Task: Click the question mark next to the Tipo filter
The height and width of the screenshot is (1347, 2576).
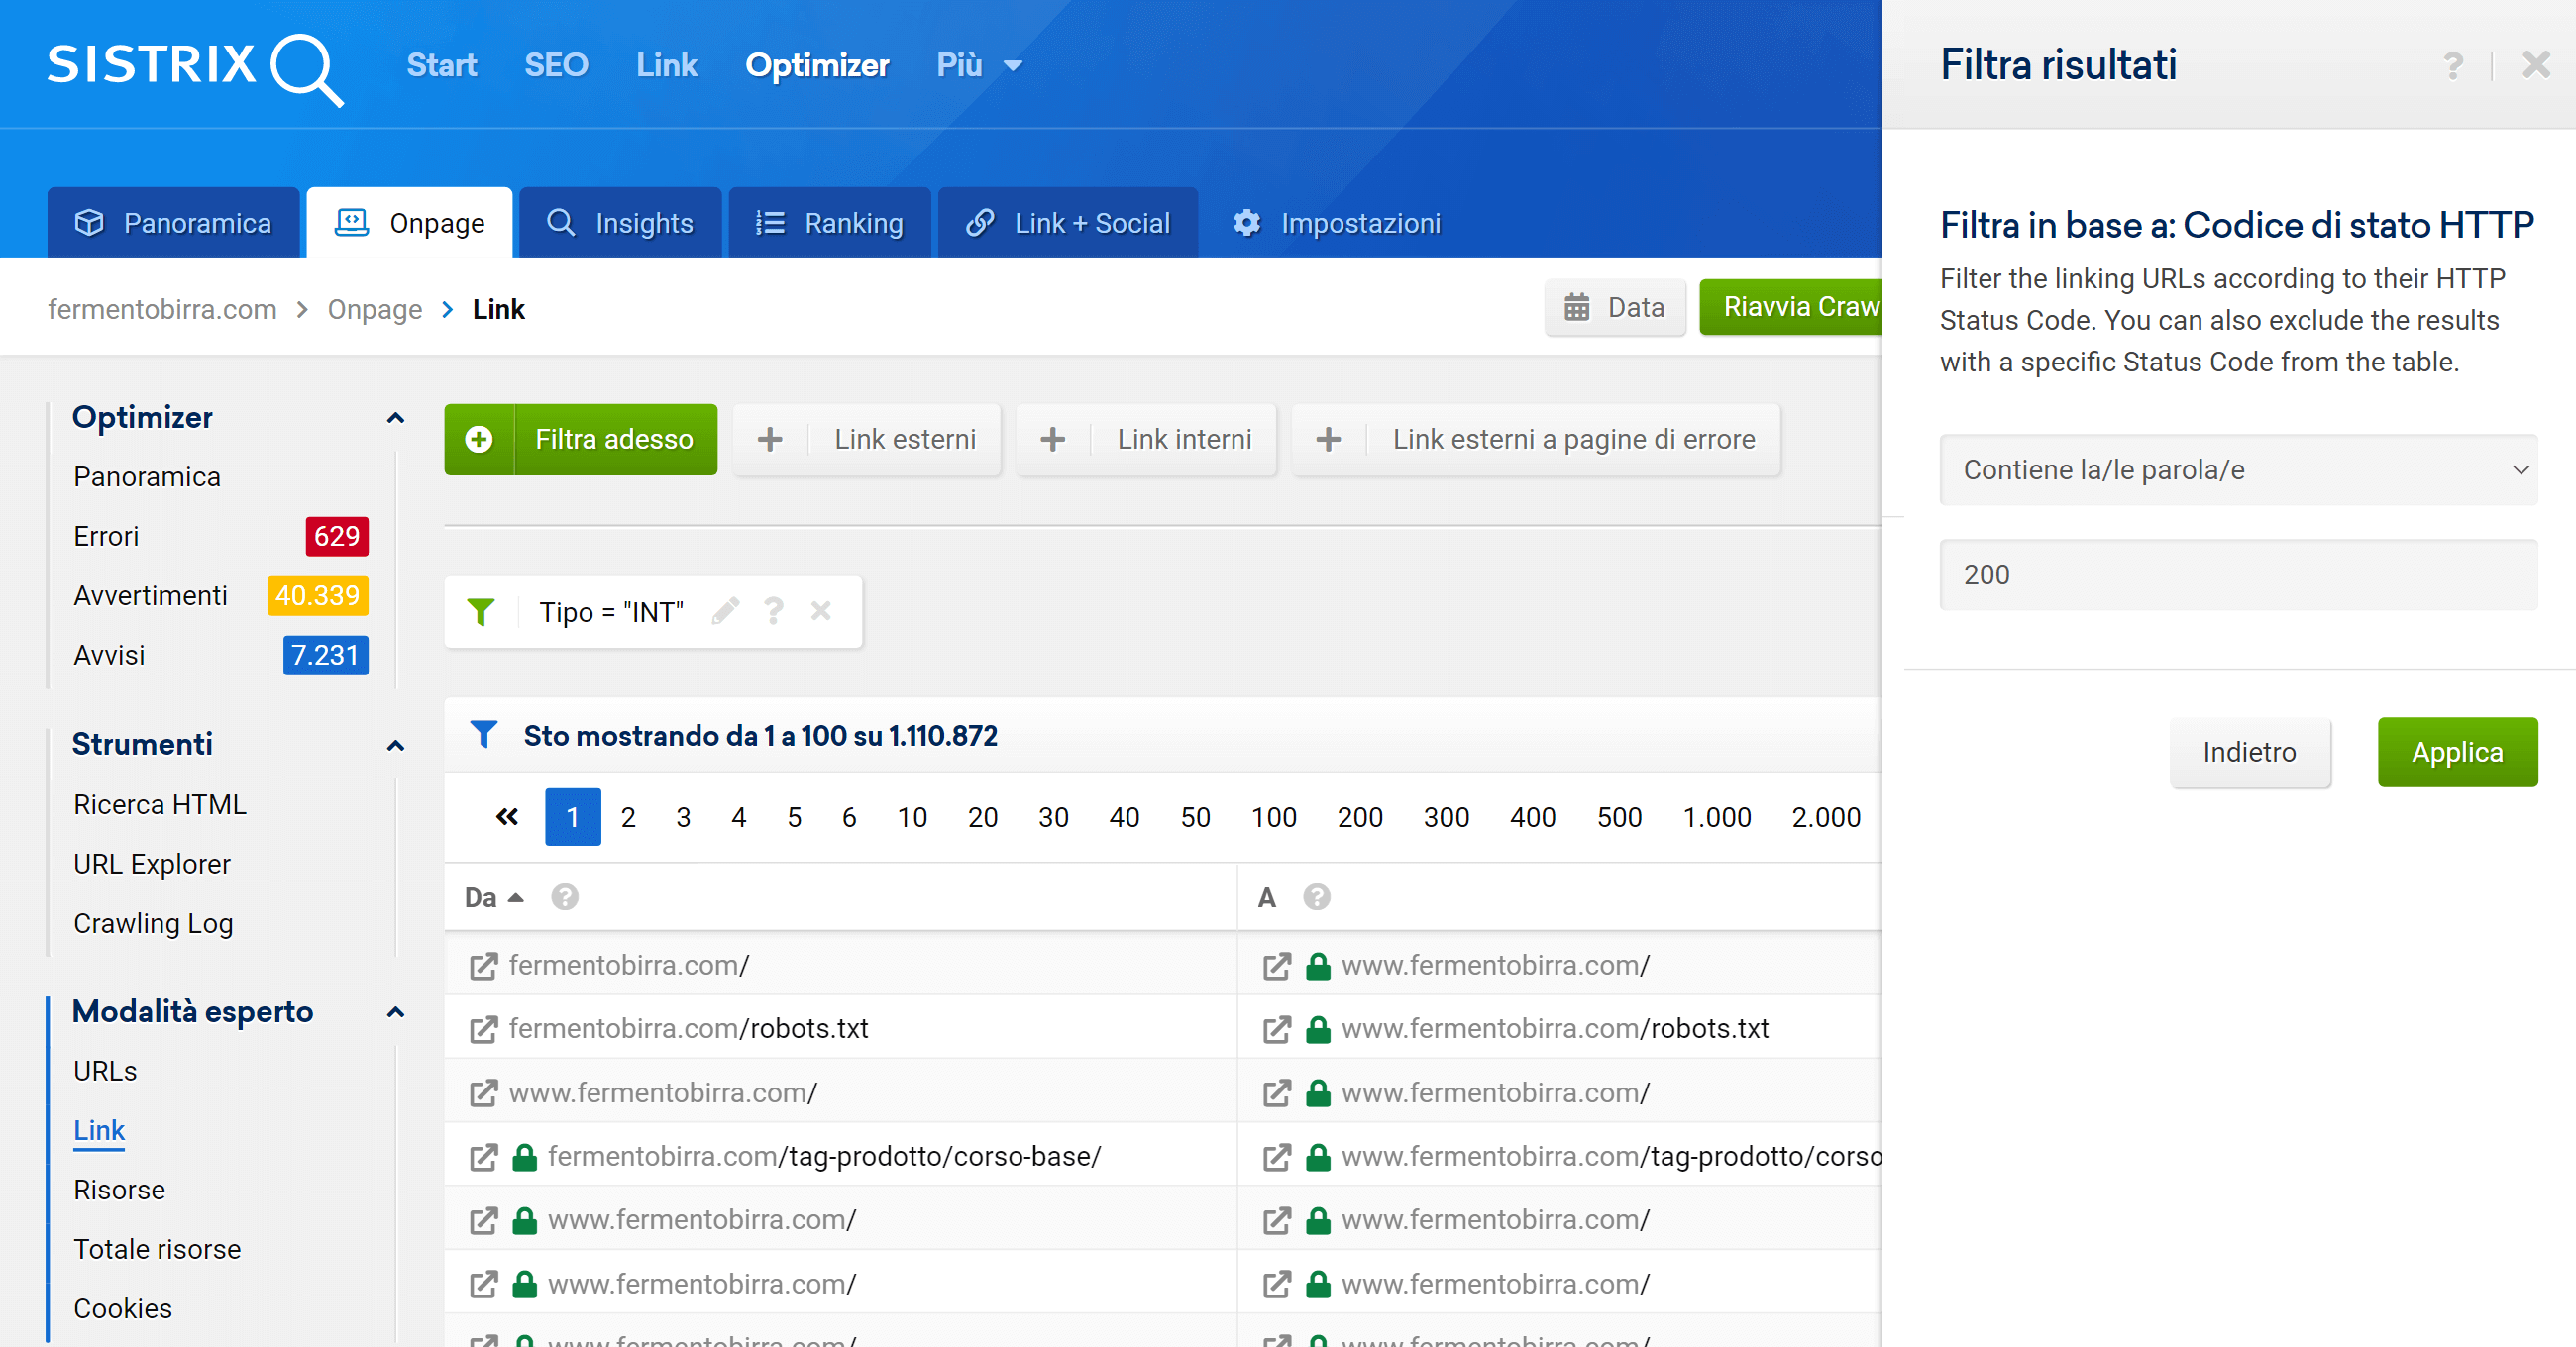Action: coord(773,611)
